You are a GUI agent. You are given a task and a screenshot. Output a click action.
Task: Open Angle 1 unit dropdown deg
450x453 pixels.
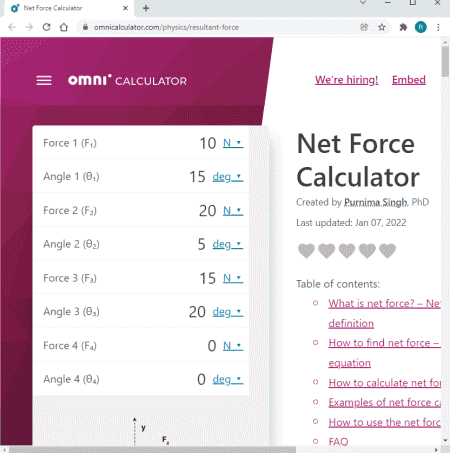click(x=228, y=177)
